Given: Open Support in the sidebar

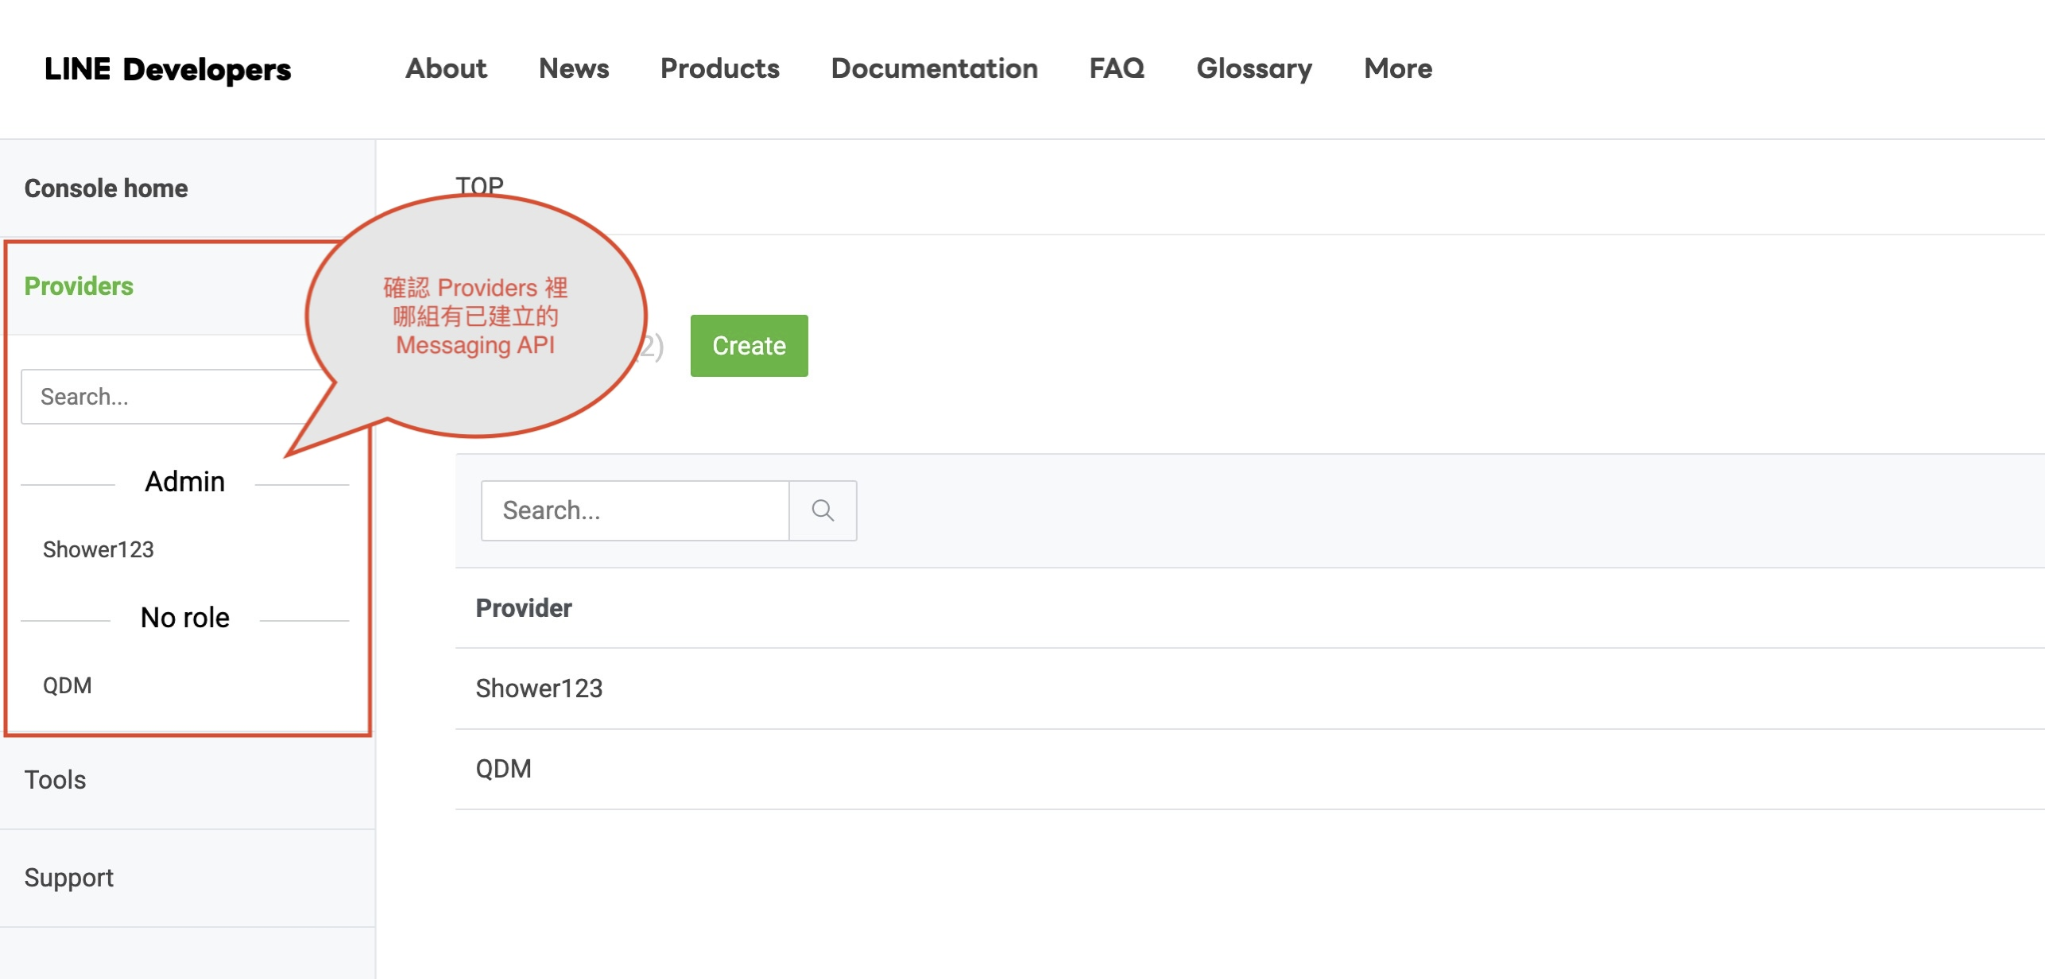Looking at the screenshot, I should point(69,878).
